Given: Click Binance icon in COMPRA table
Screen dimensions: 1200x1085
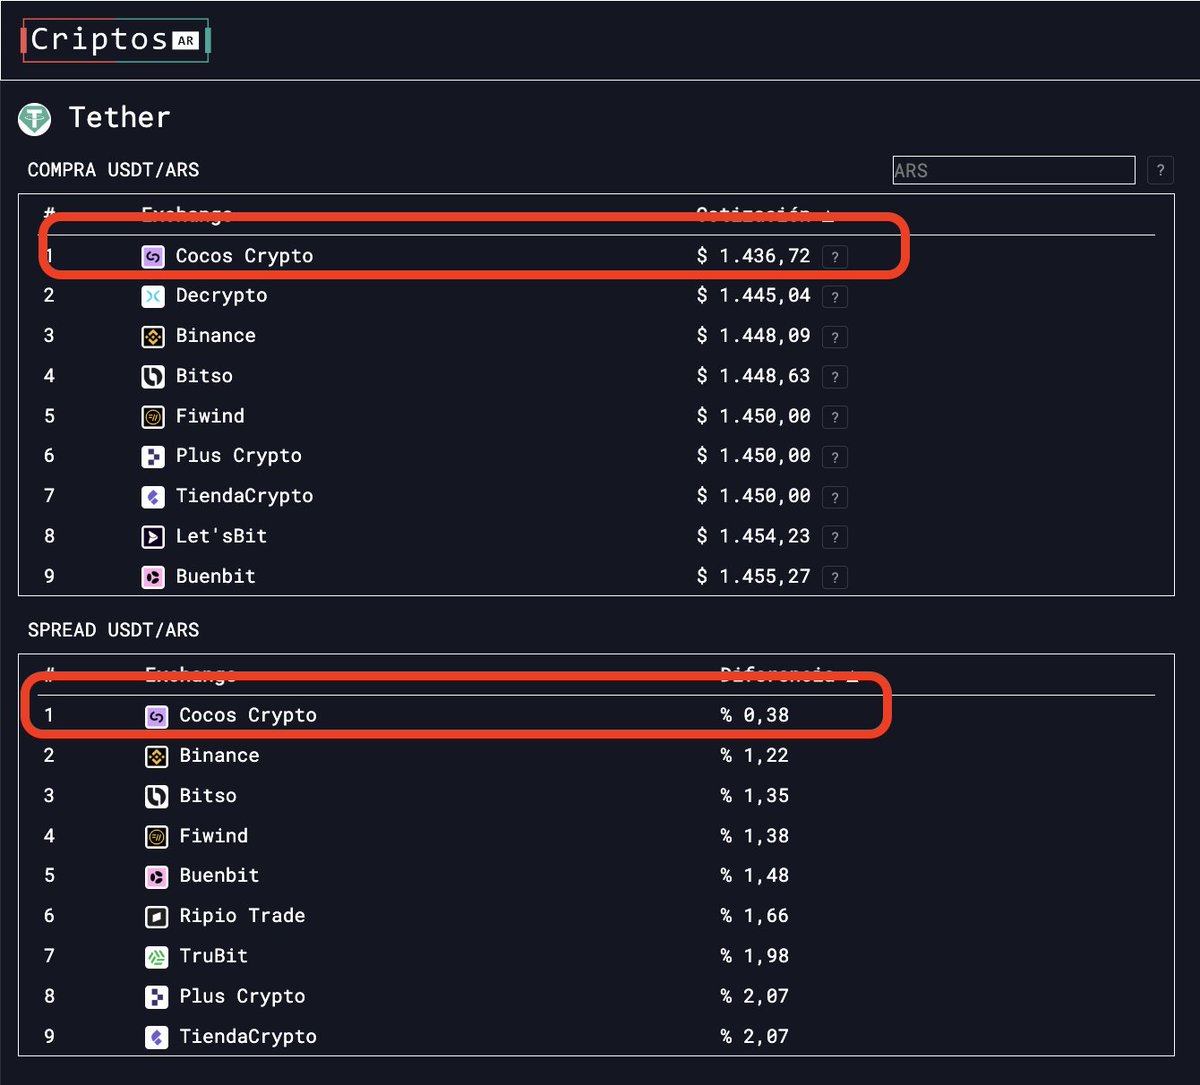Looking at the screenshot, I should coord(152,336).
